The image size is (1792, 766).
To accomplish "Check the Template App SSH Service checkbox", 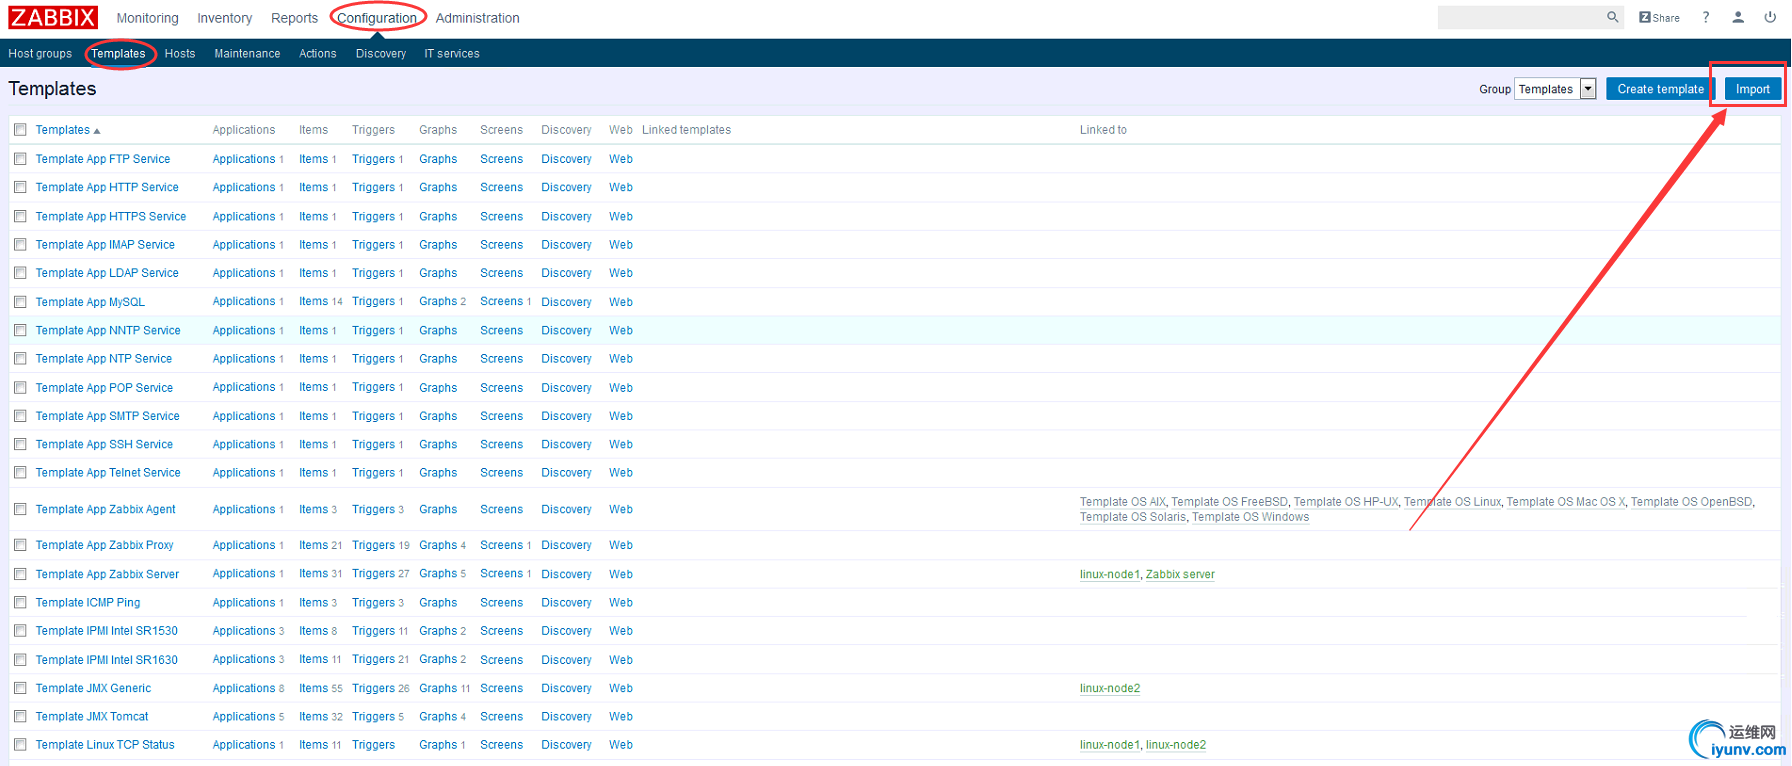I will (x=20, y=444).
